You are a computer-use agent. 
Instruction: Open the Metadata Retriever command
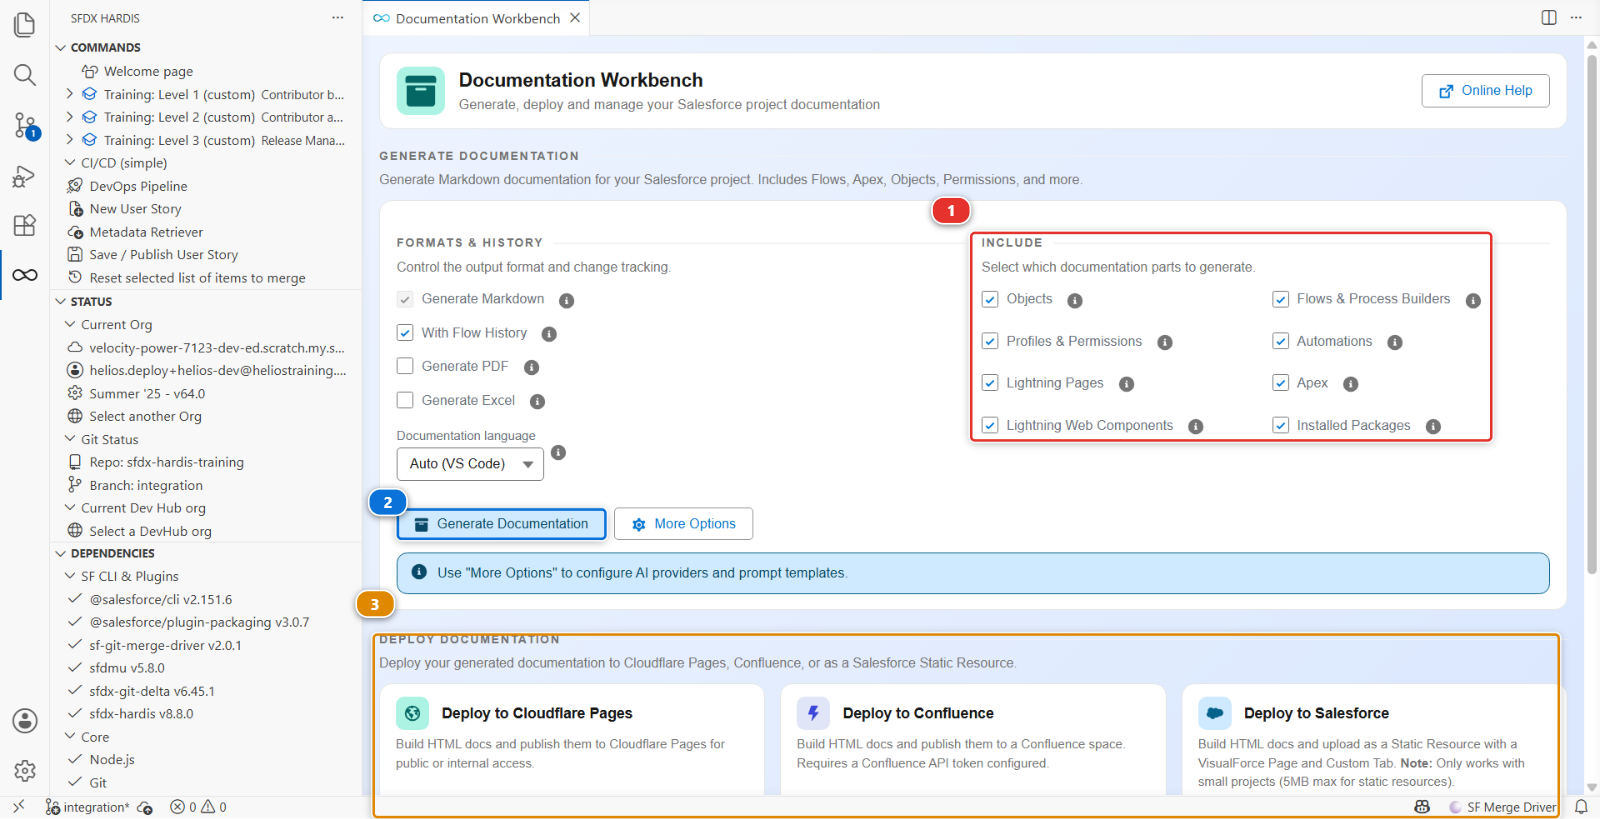pyautogui.click(x=146, y=232)
